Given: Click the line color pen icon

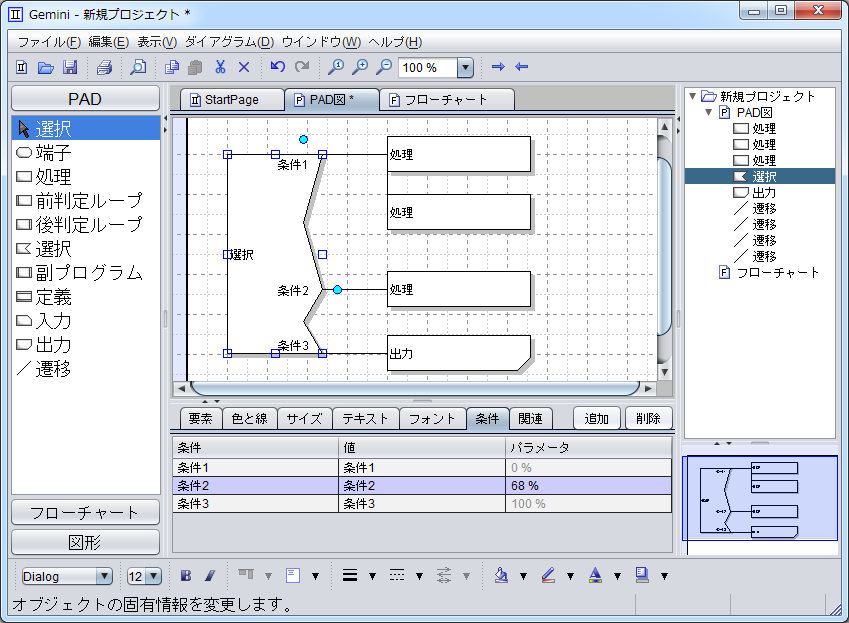Looking at the screenshot, I should pyautogui.click(x=548, y=575).
